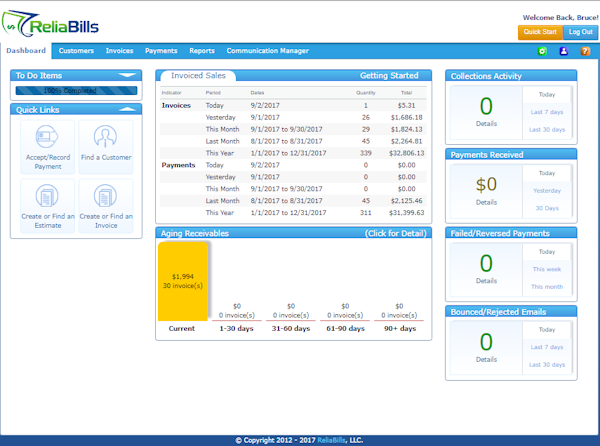Open the Create or Find an Invoice icon
Image resolution: width=600 pixels, height=446 pixels.
pyautogui.click(x=105, y=196)
